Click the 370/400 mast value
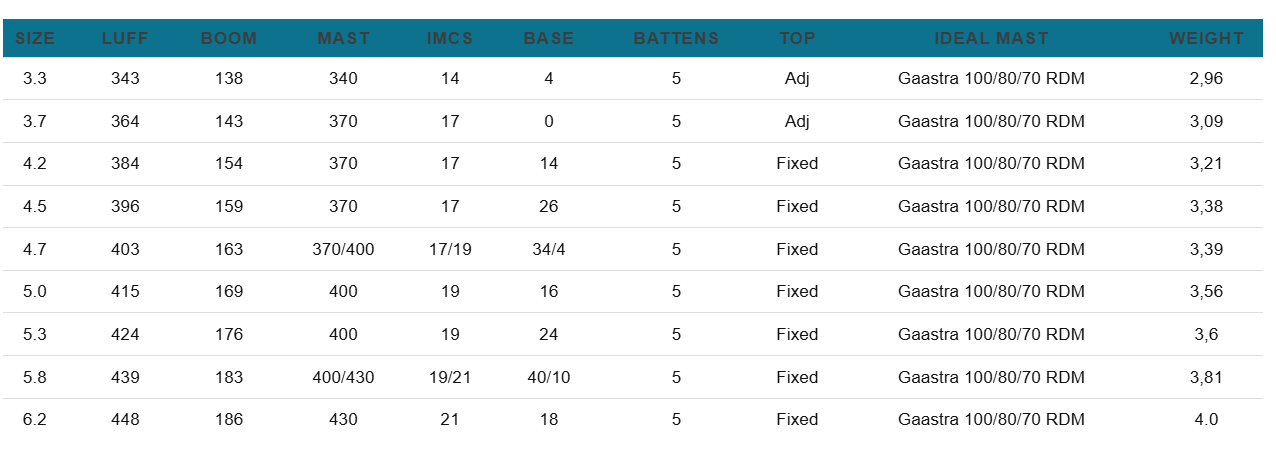Image resolution: width=1276 pixels, height=464 pixels. pyautogui.click(x=343, y=249)
